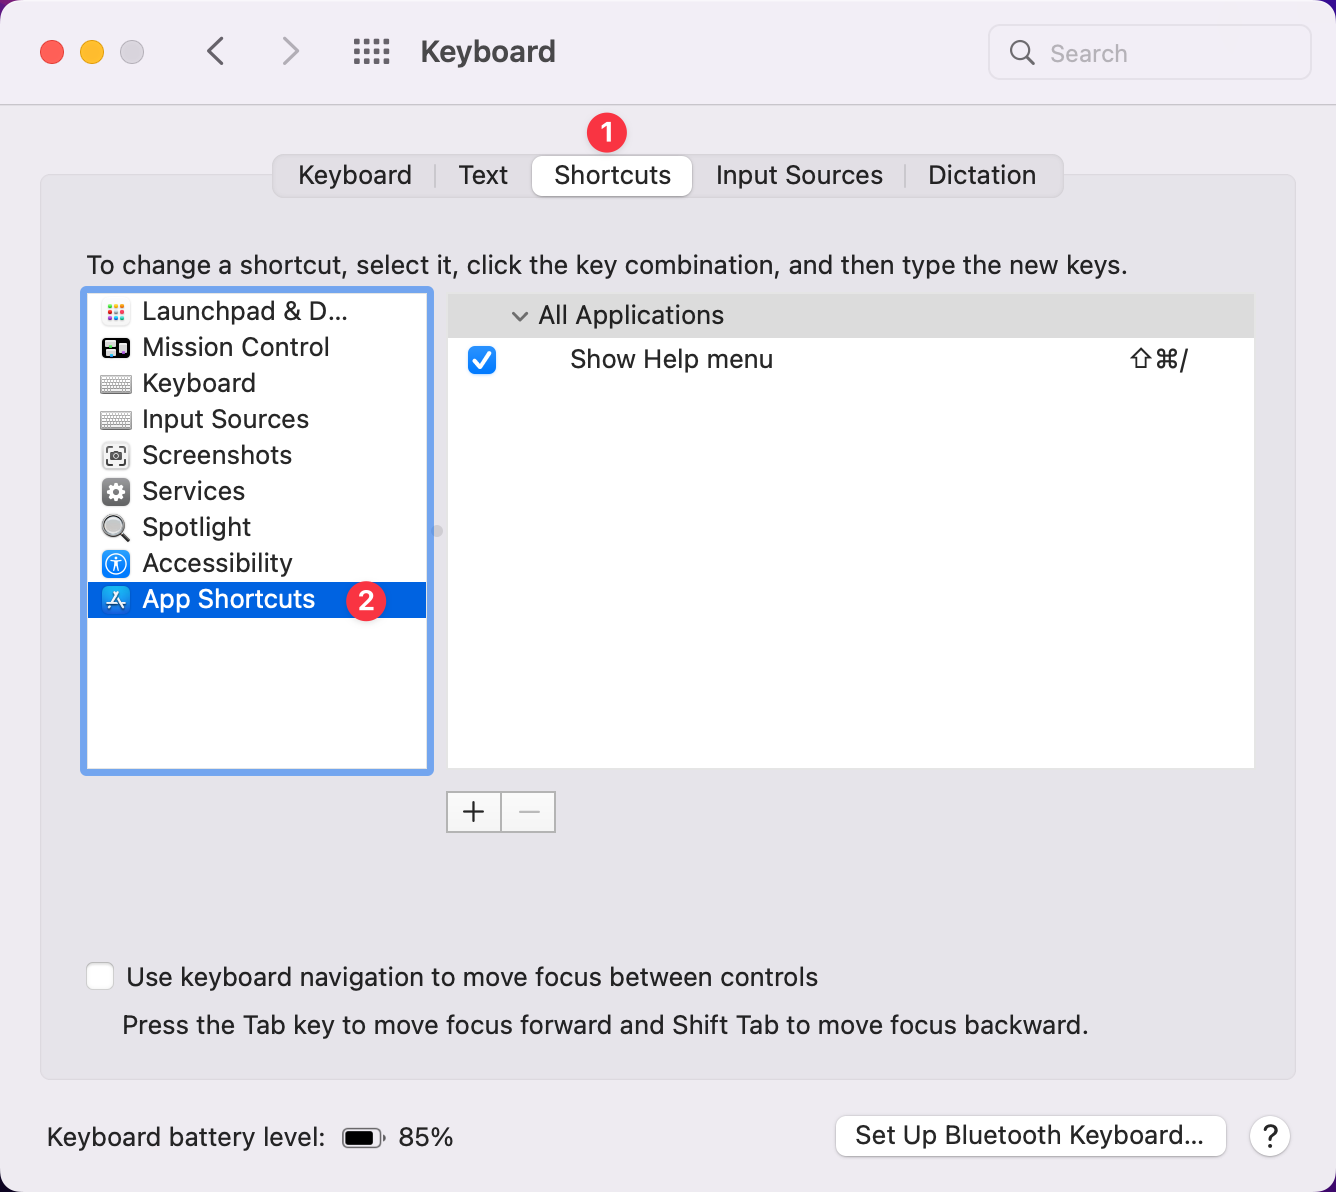The width and height of the screenshot is (1336, 1192).
Task: Select the Accessibility category icon
Action: click(116, 563)
